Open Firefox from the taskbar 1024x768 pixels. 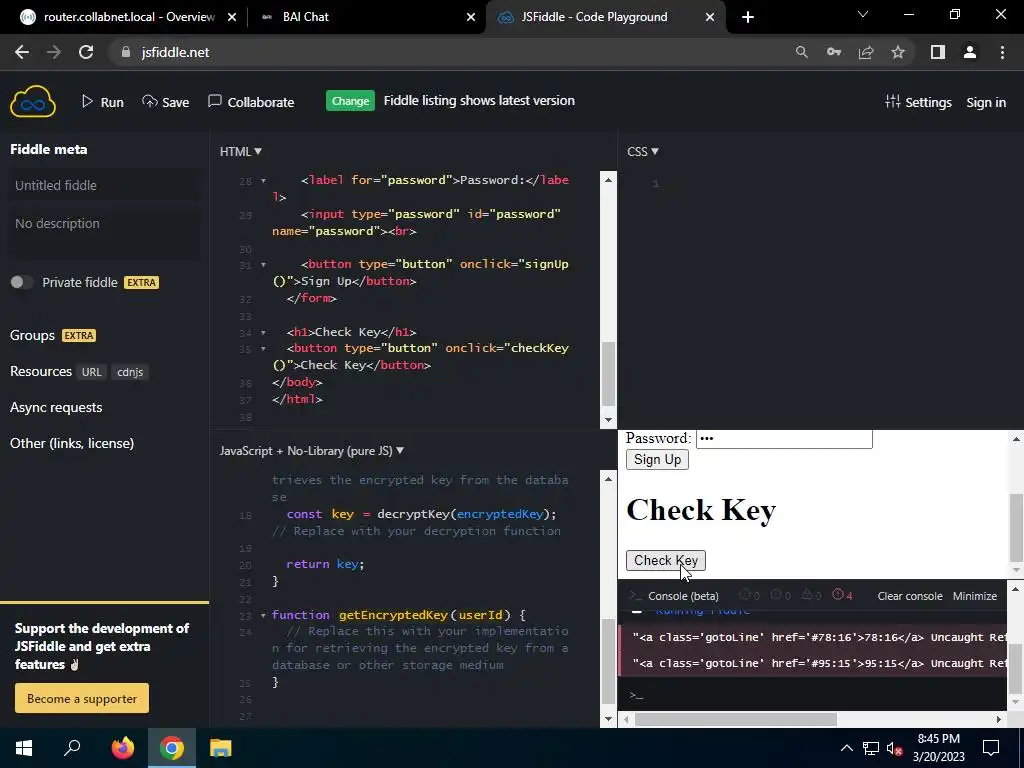[122, 748]
